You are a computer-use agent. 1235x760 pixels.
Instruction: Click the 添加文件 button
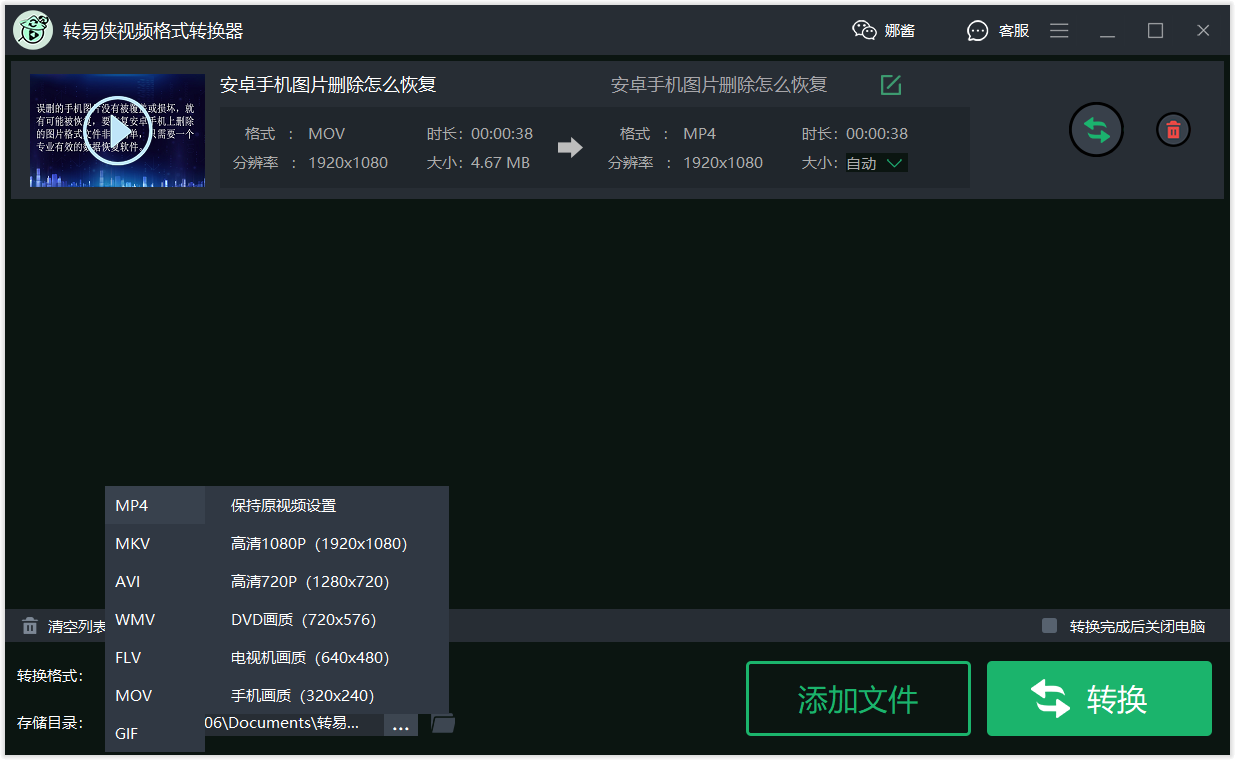click(x=858, y=698)
